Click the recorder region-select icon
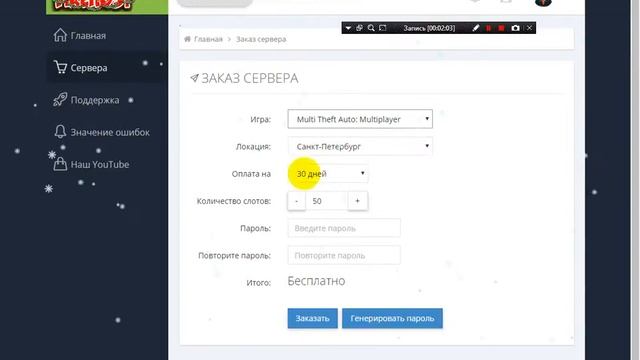640x360 pixels. tap(382, 28)
